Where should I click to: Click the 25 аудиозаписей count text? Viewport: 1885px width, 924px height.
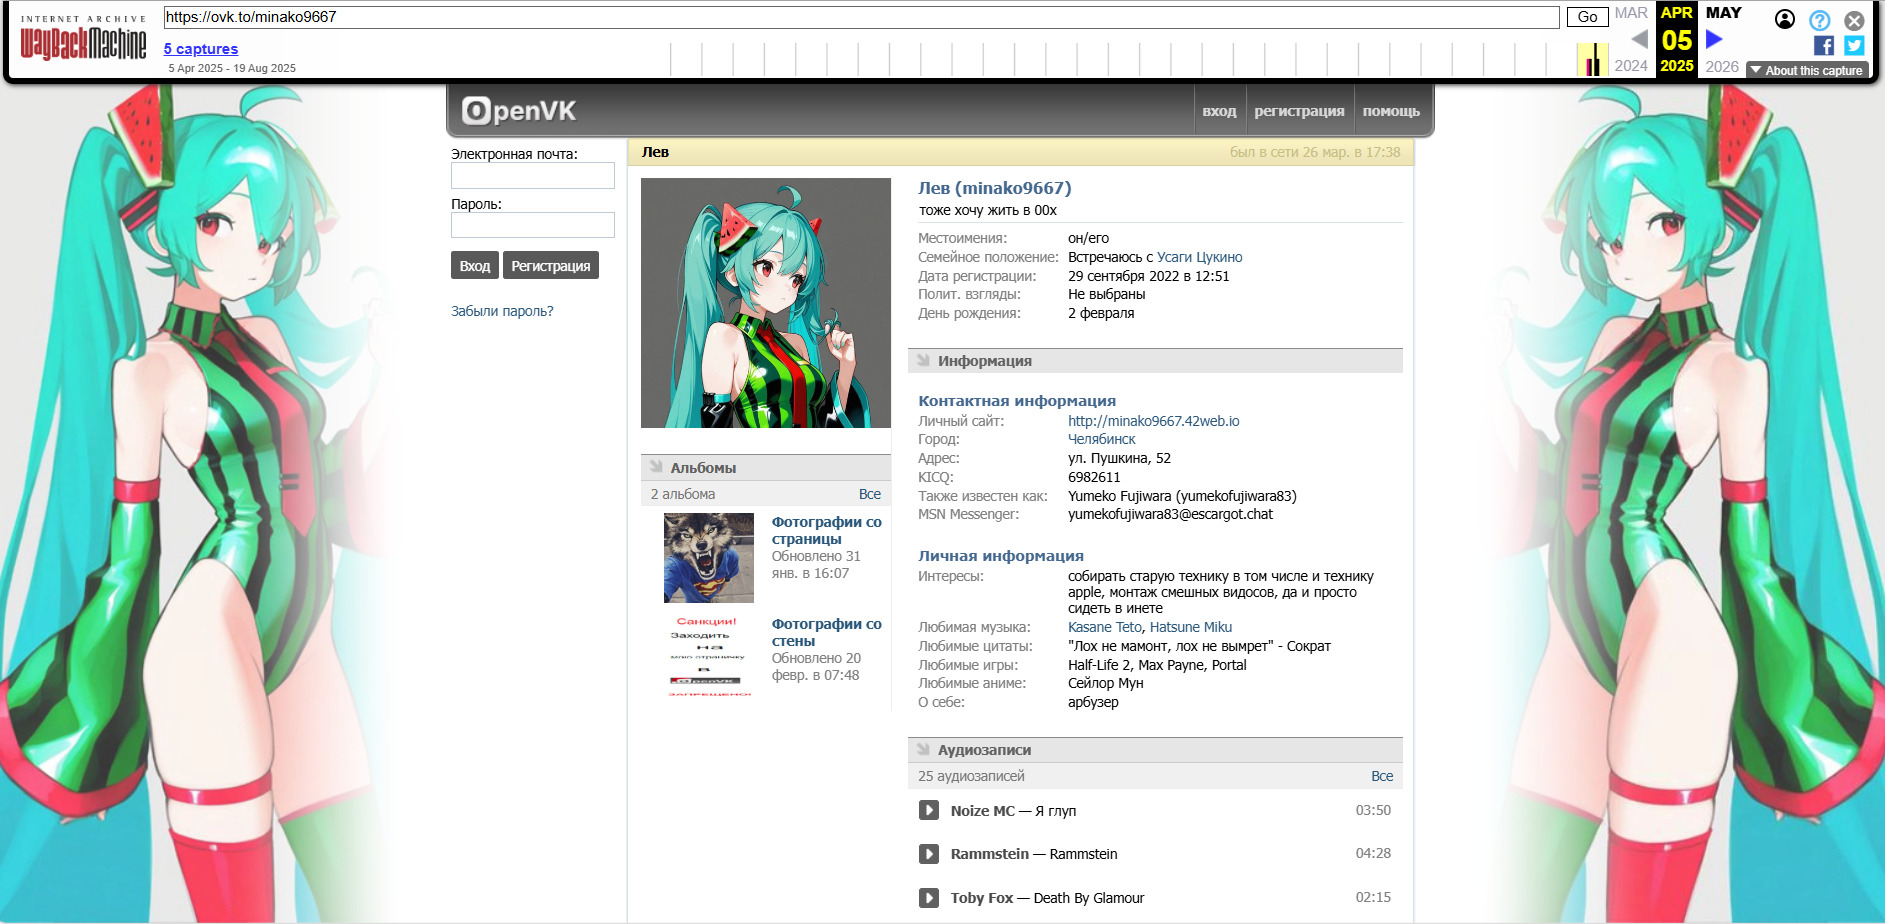point(971,776)
